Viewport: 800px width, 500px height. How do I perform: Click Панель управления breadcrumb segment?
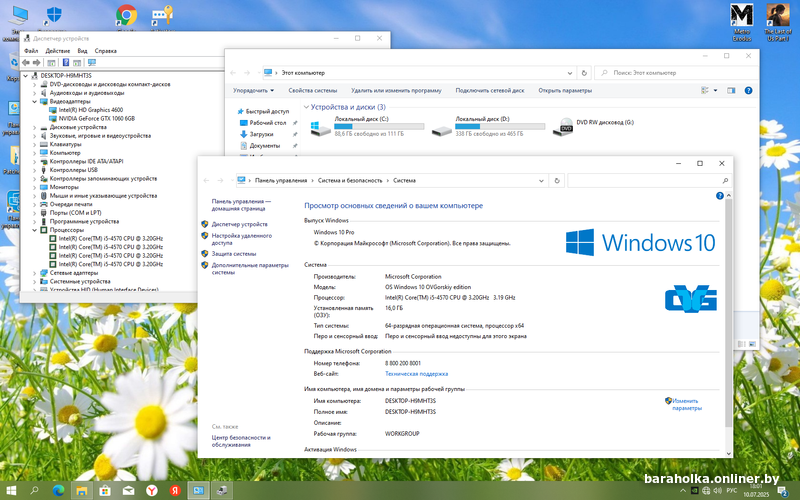[x=281, y=181]
